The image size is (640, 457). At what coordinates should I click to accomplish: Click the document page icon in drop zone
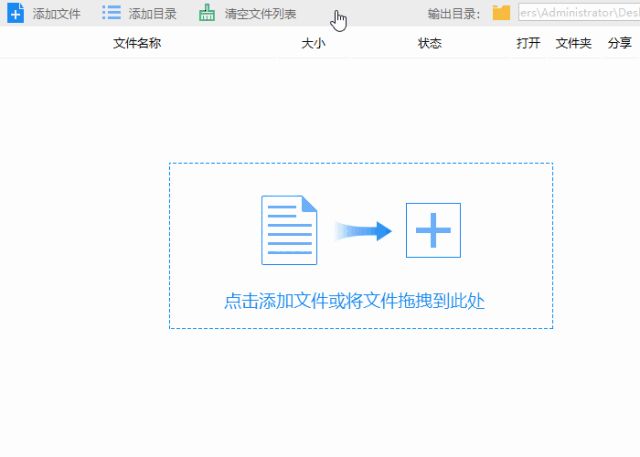point(289,230)
